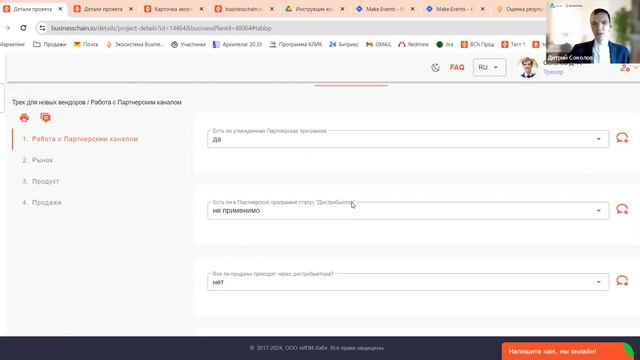This screenshot has height=360, width=640.
Task: Open the Почта bookmark
Action: tap(86, 44)
